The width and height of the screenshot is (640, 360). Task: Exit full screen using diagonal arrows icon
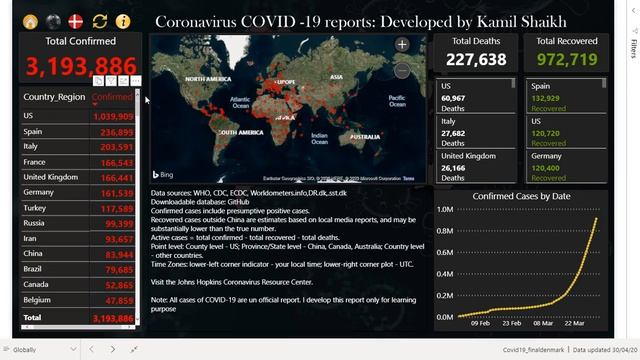(x=134, y=349)
